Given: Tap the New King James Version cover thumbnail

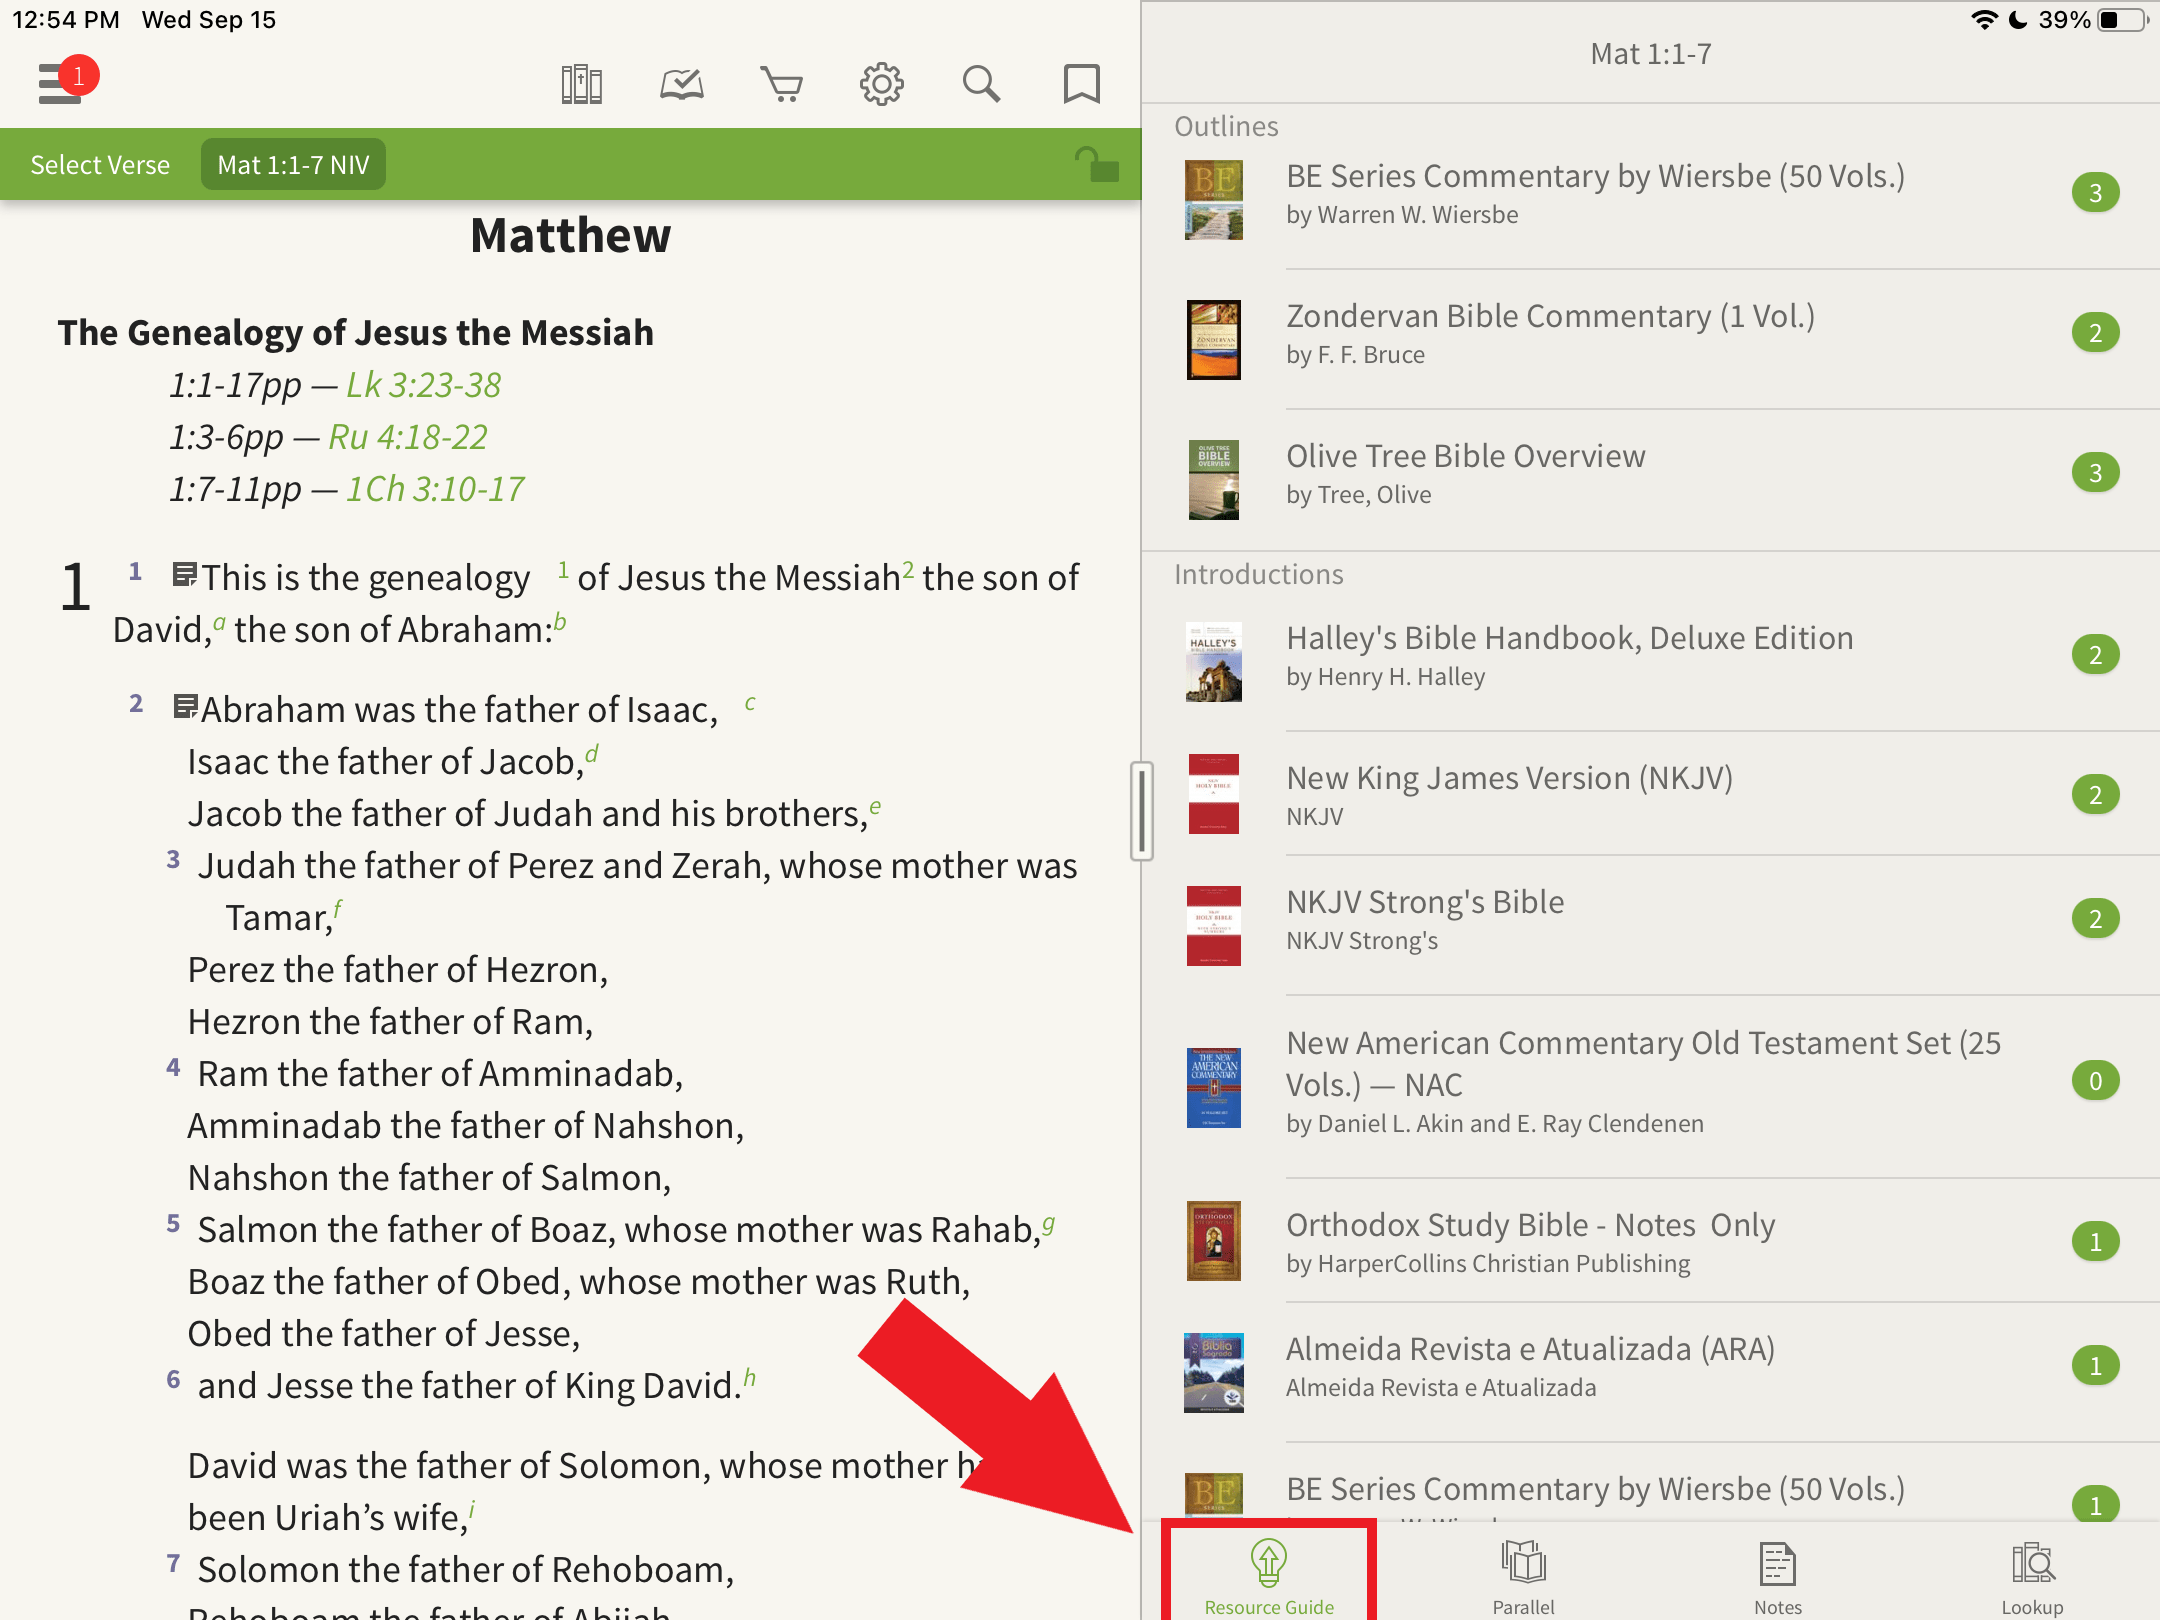Looking at the screenshot, I should pos(1212,793).
